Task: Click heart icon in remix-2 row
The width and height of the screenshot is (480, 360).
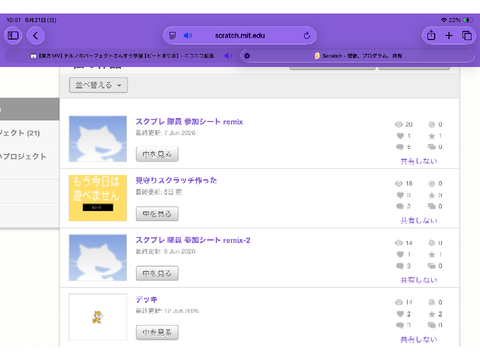Action: click(x=400, y=254)
